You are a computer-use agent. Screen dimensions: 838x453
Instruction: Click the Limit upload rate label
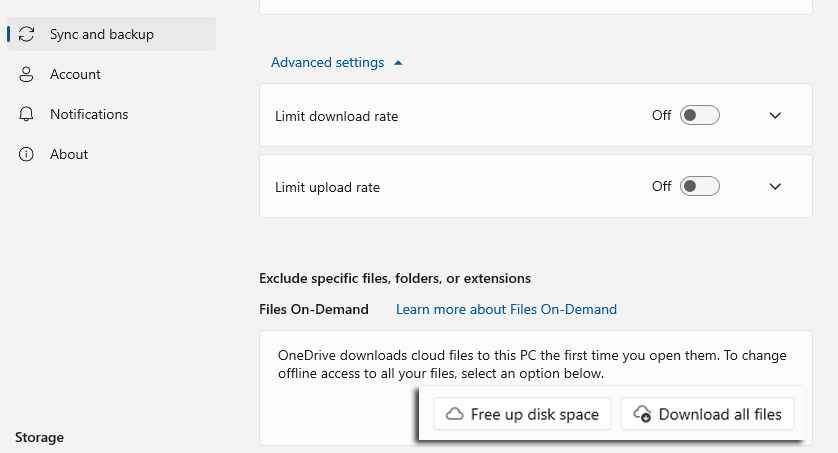327,187
